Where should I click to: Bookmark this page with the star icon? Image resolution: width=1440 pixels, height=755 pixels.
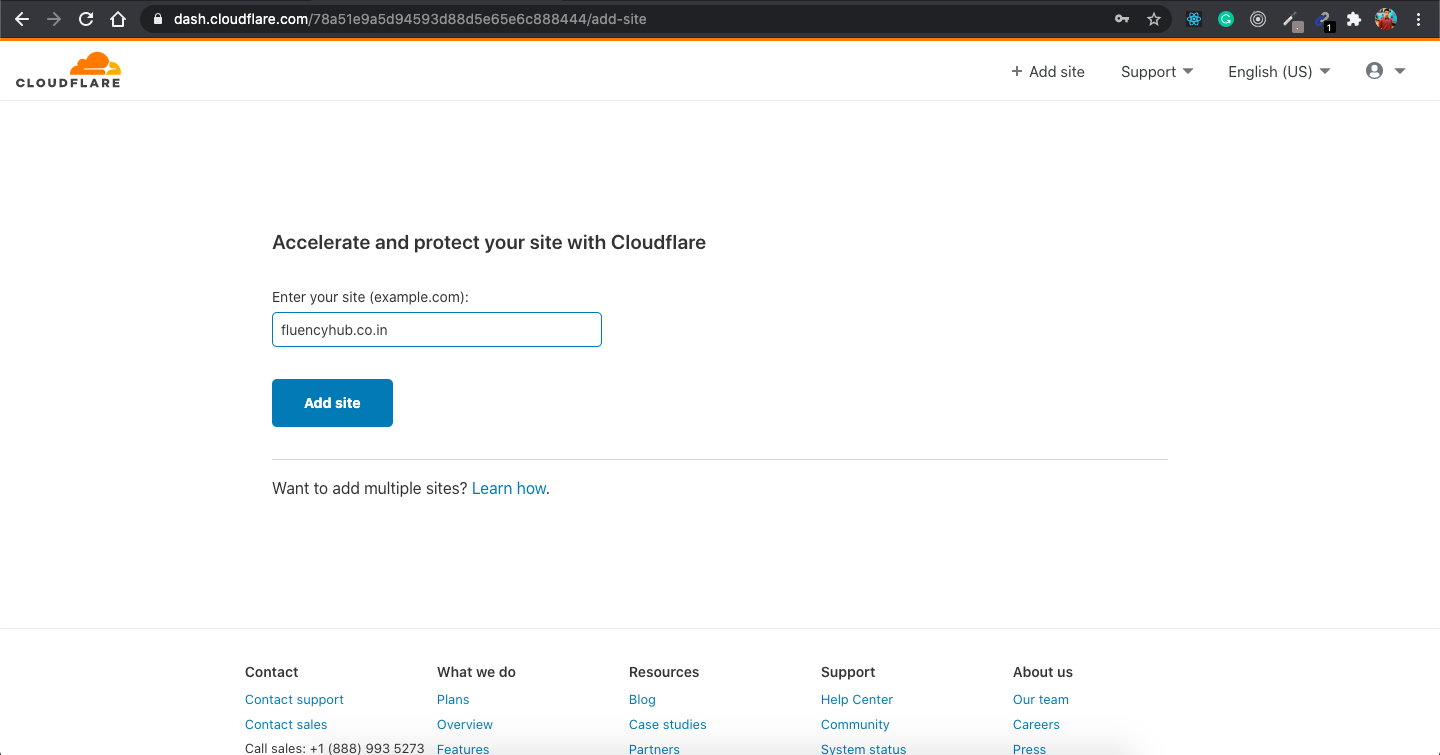[1154, 19]
